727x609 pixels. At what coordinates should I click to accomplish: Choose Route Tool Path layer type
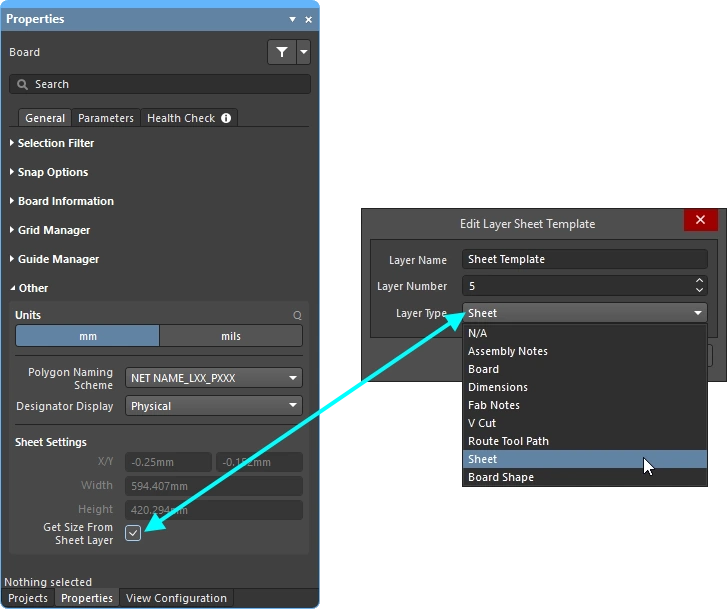[x=585, y=441]
